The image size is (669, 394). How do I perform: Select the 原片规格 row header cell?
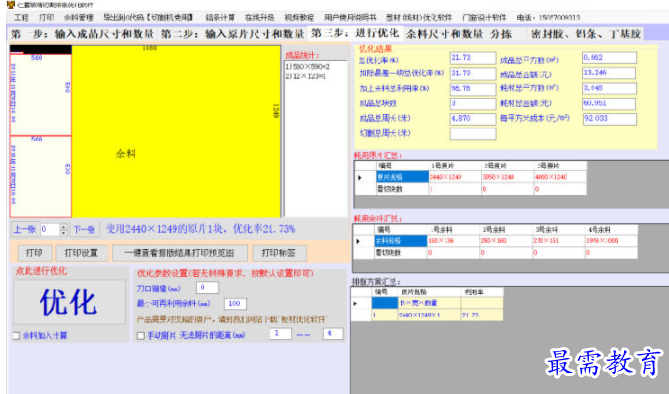tap(402, 177)
